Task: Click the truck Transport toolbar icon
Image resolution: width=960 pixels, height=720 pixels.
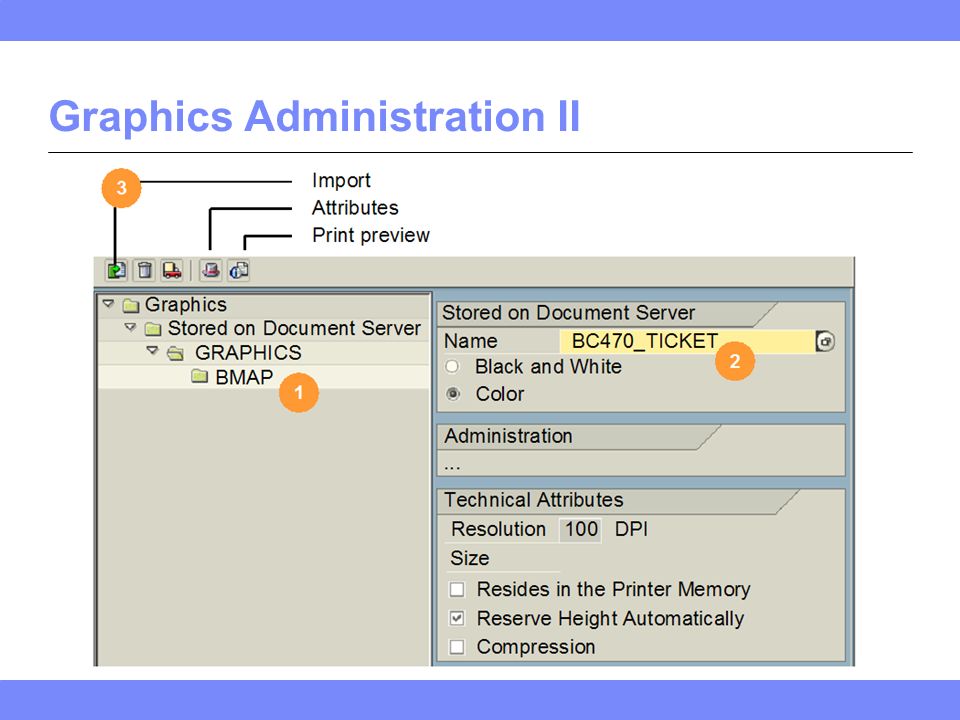Action: [172, 270]
